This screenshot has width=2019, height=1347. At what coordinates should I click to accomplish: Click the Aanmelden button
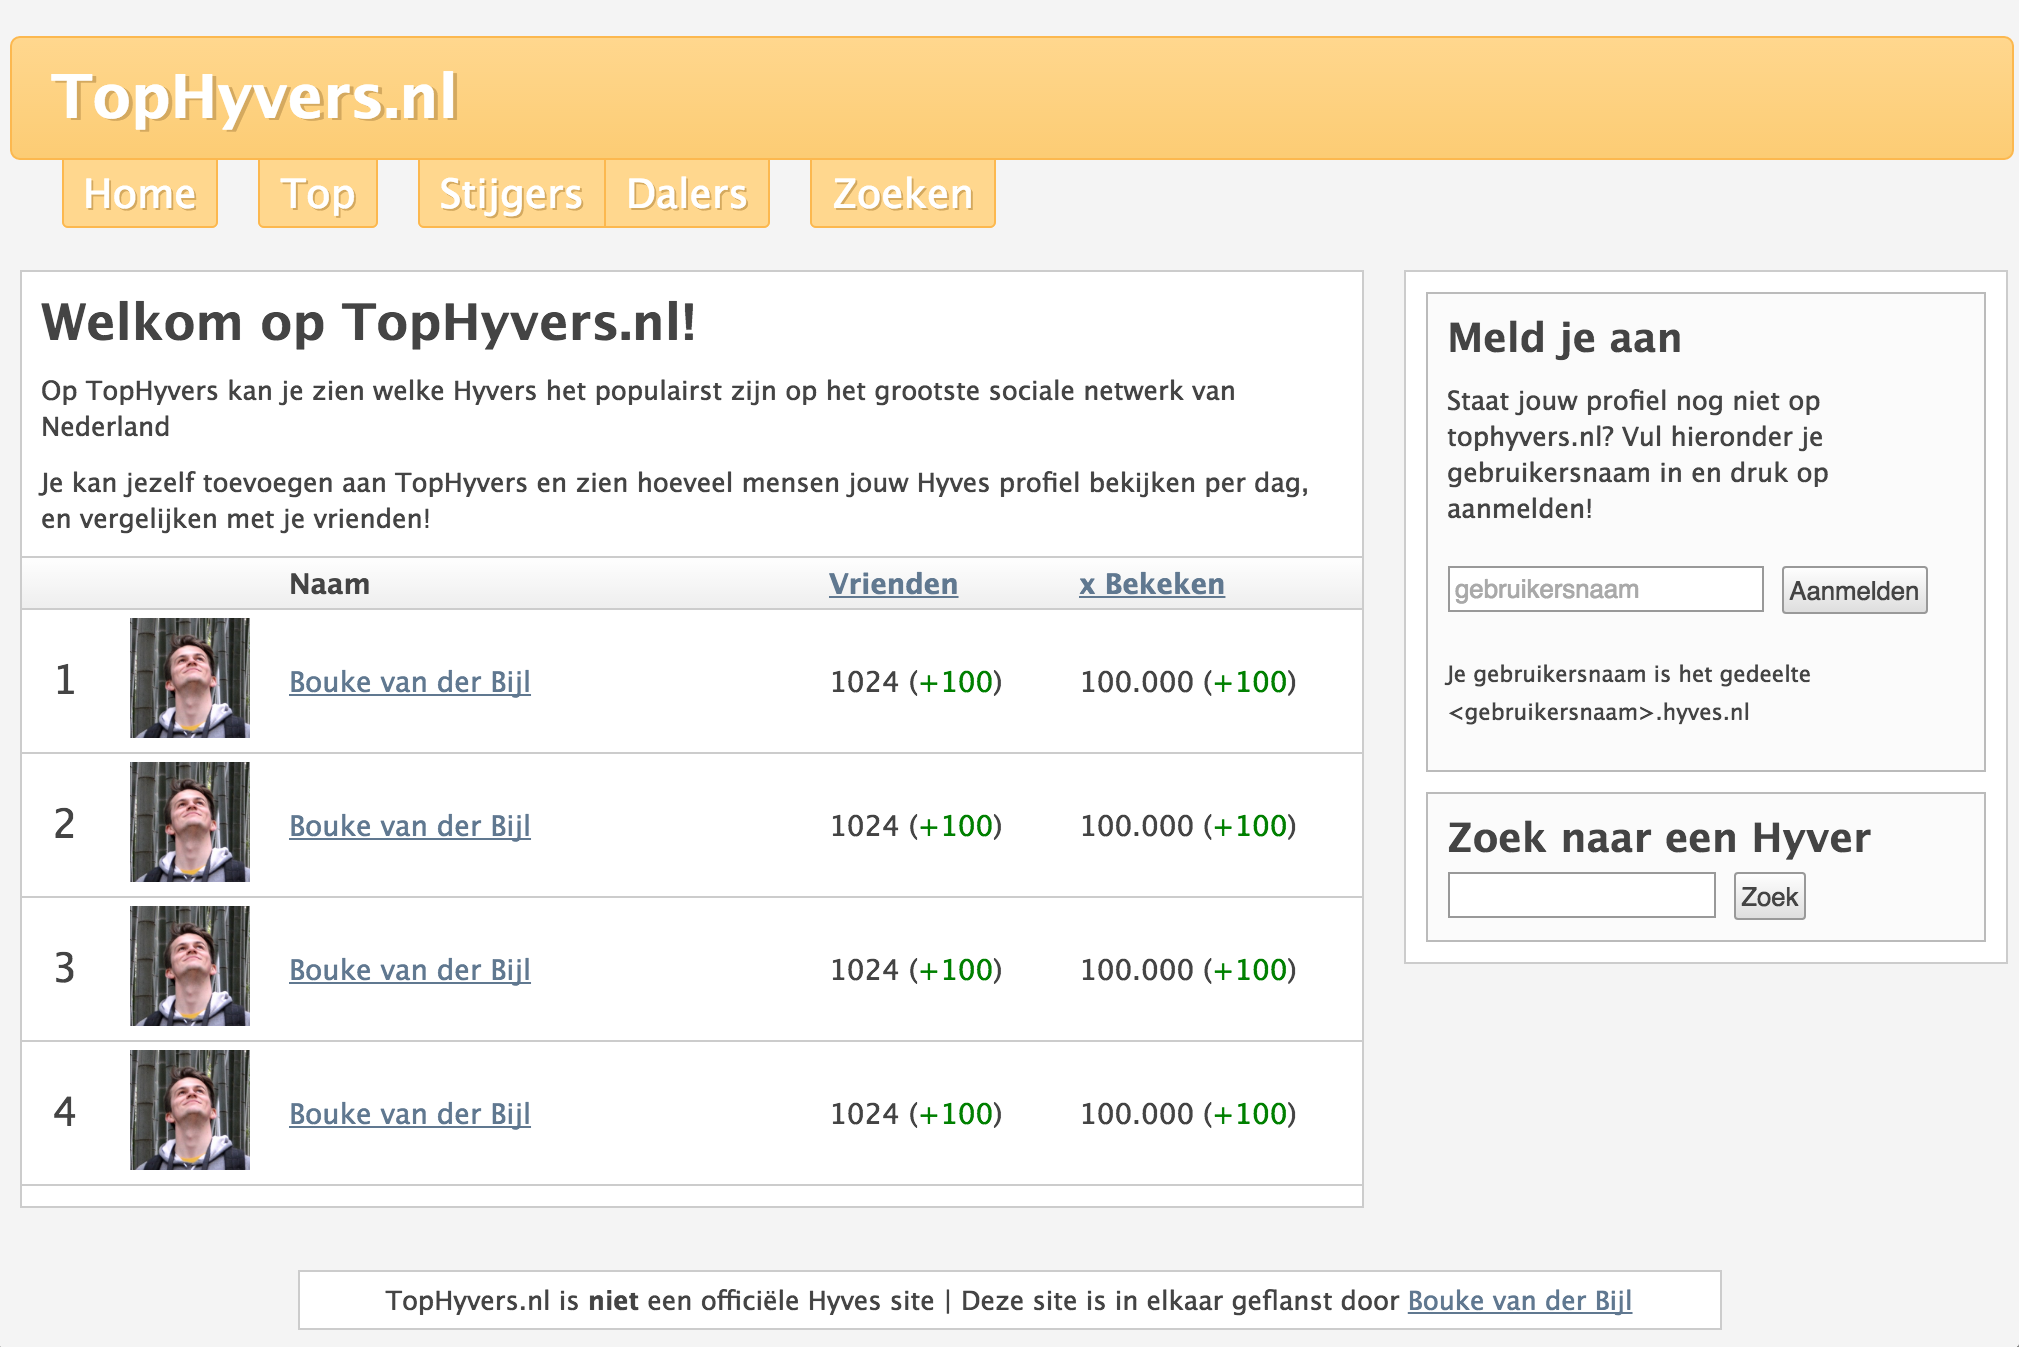(x=1854, y=590)
